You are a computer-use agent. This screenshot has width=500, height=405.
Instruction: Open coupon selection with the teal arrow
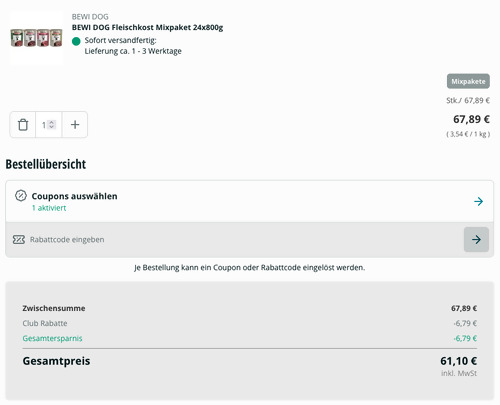478,201
